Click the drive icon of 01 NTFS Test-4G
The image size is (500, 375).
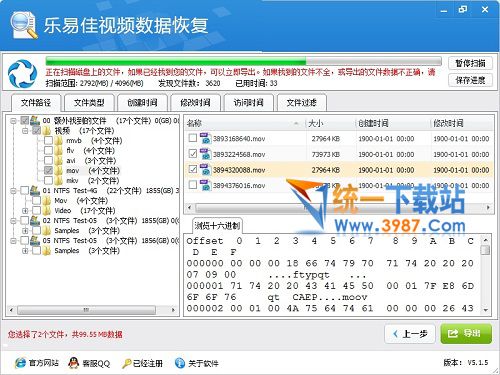35,190
